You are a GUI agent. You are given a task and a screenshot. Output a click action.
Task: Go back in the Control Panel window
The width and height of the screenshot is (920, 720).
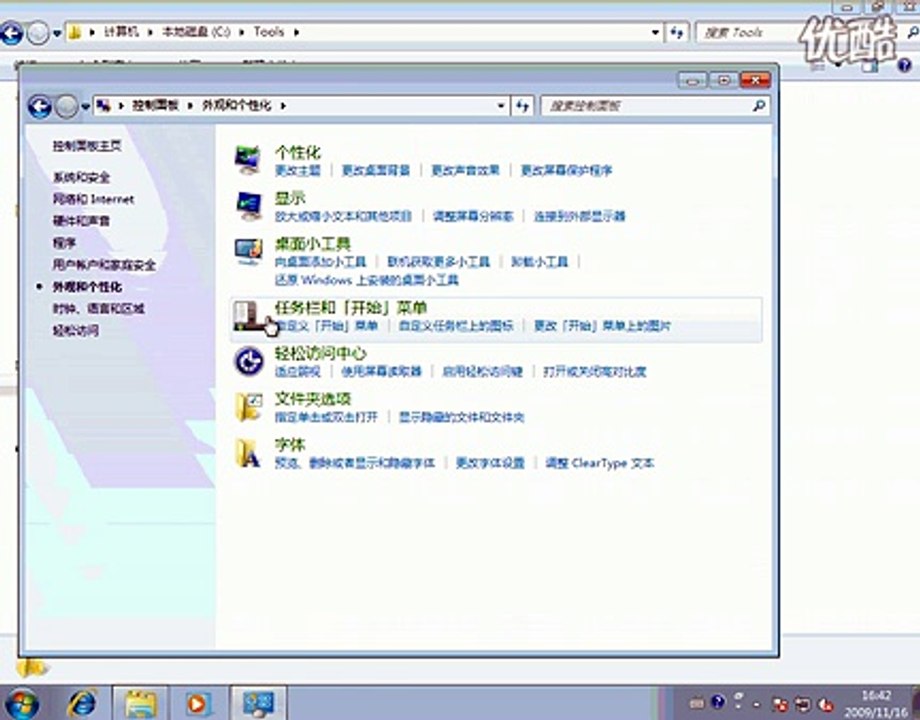40,107
